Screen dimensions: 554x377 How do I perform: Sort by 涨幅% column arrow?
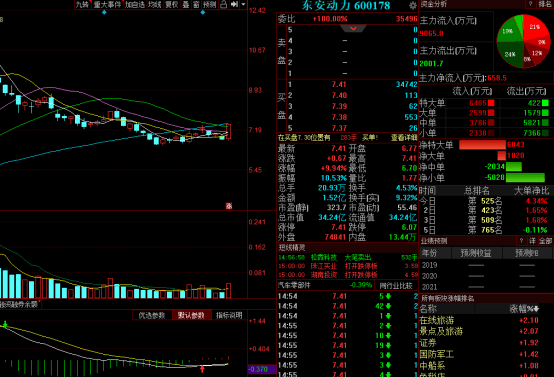click(x=536, y=309)
